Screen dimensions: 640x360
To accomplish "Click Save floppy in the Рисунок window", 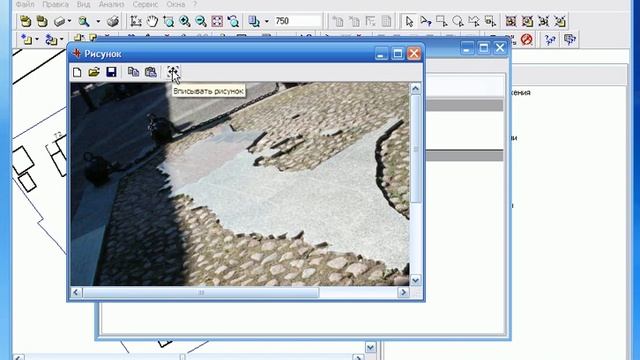I will point(111,72).
